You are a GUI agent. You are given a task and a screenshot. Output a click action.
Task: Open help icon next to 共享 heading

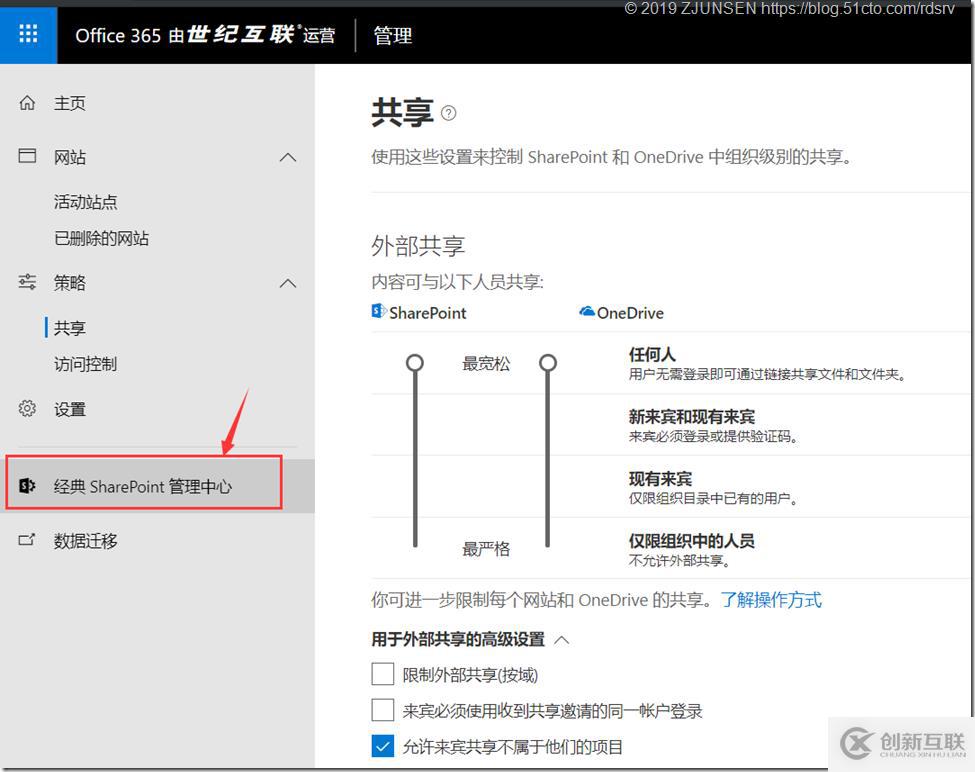pos(448,113)
